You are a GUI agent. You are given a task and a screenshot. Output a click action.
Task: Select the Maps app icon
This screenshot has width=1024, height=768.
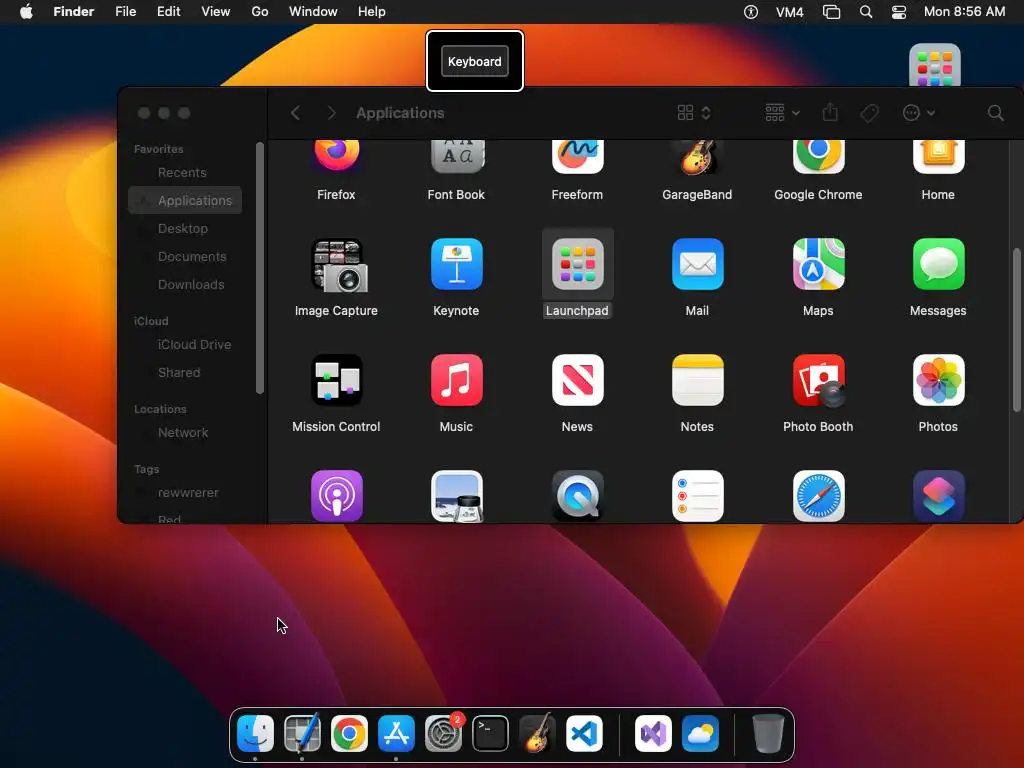point(818,264)
